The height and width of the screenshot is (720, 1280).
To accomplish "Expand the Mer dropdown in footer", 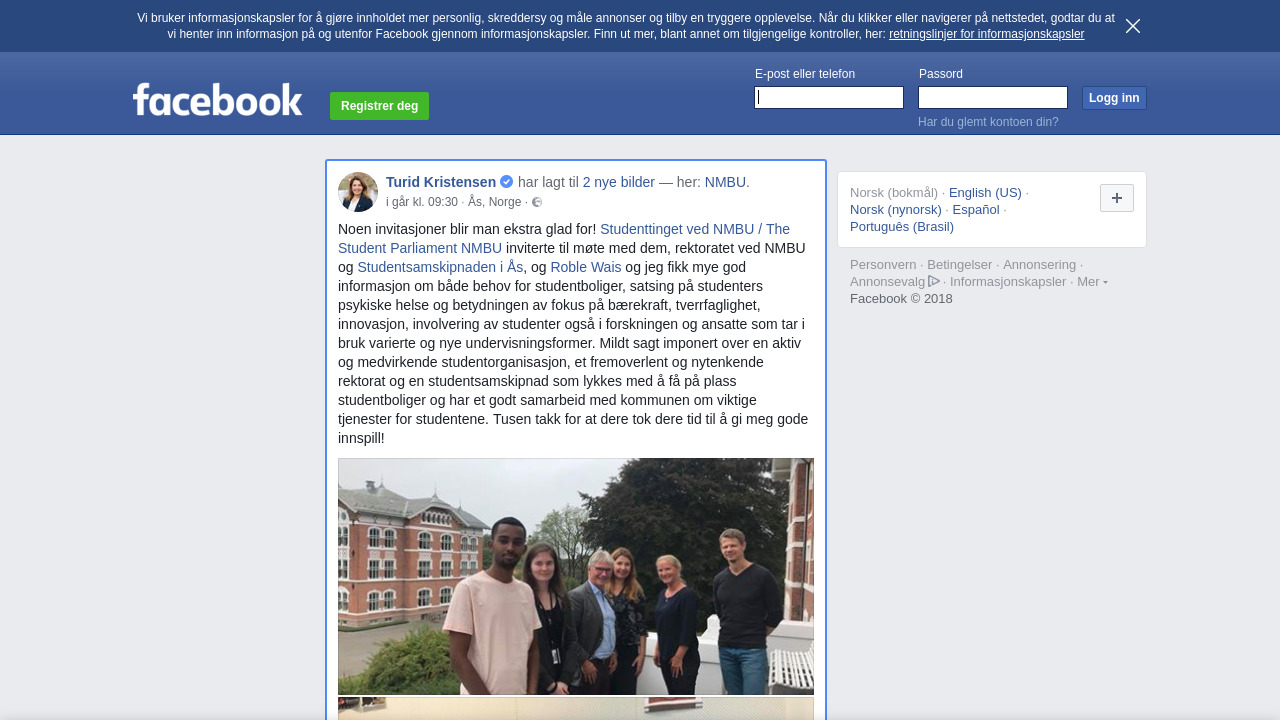I will [x=1092, y=282].
